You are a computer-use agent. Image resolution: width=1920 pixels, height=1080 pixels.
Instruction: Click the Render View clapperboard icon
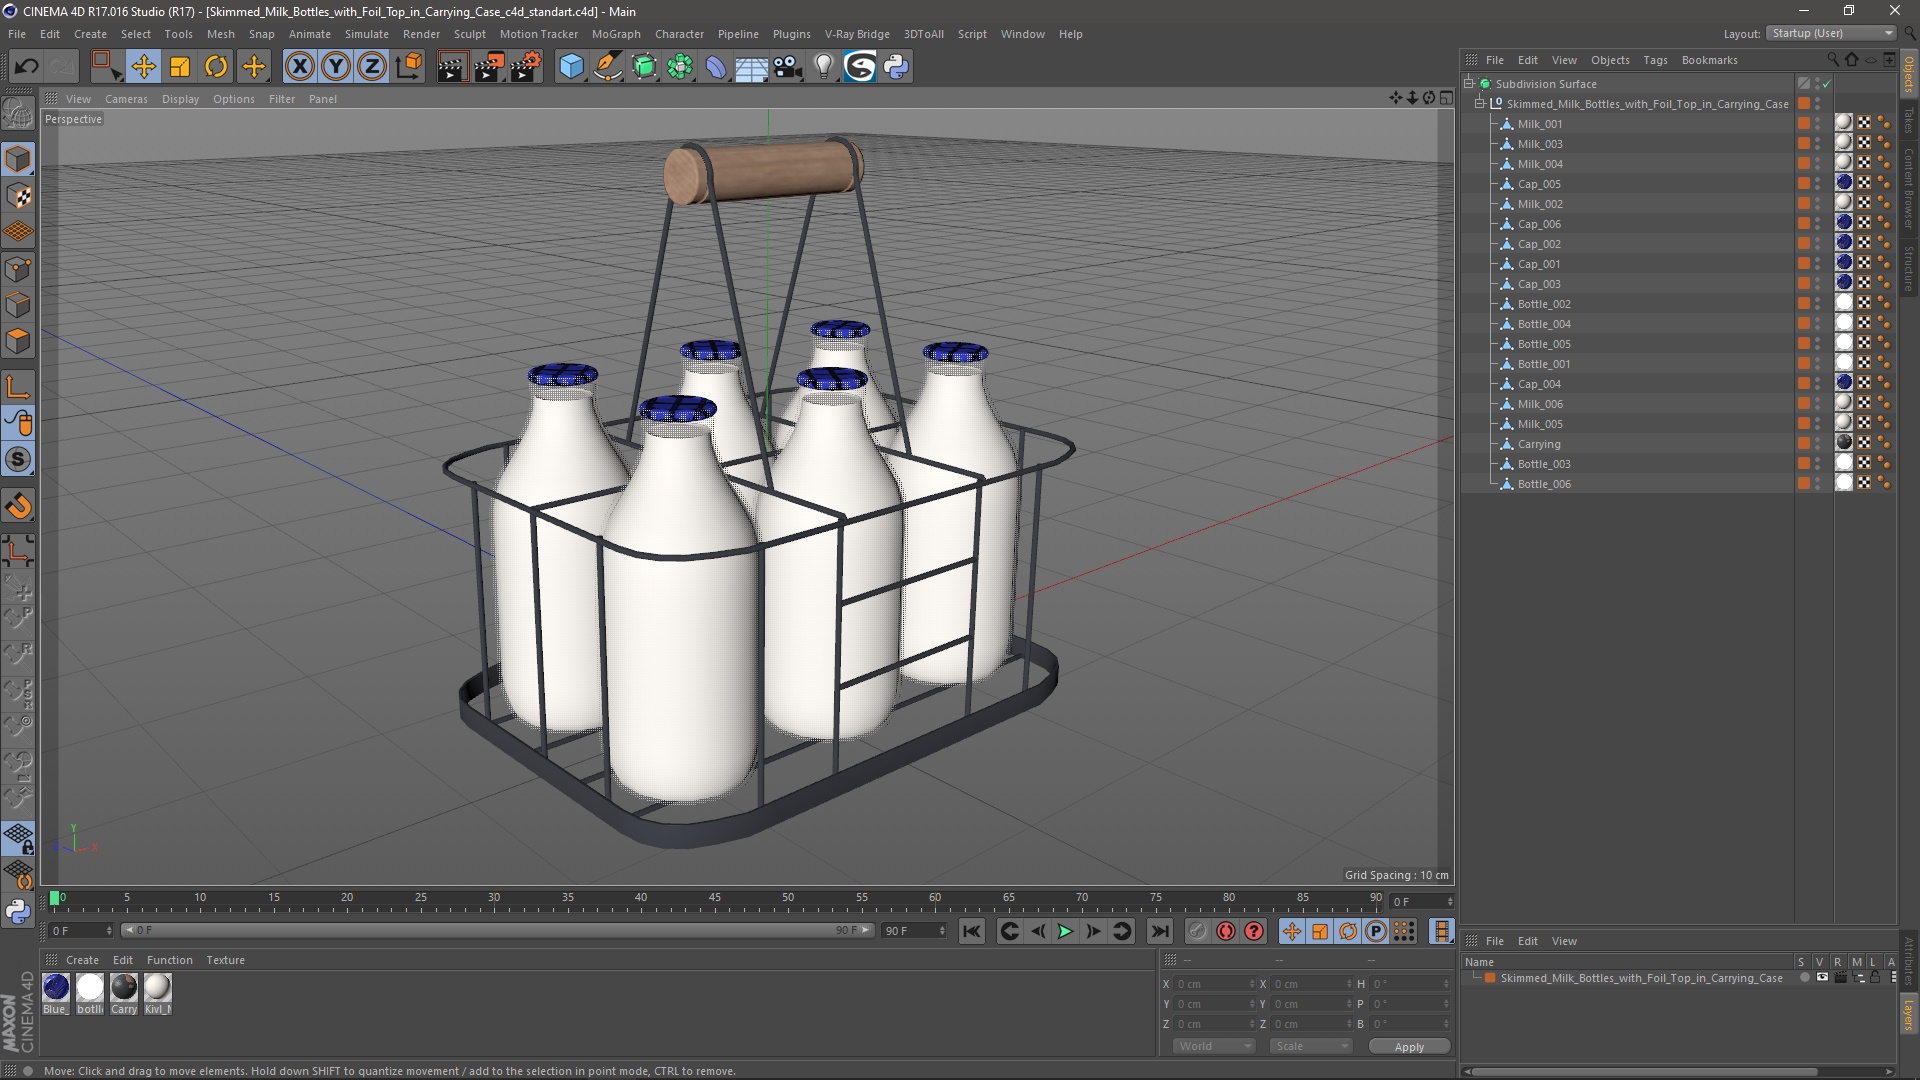pyautogui.click(x=452, y=67)
